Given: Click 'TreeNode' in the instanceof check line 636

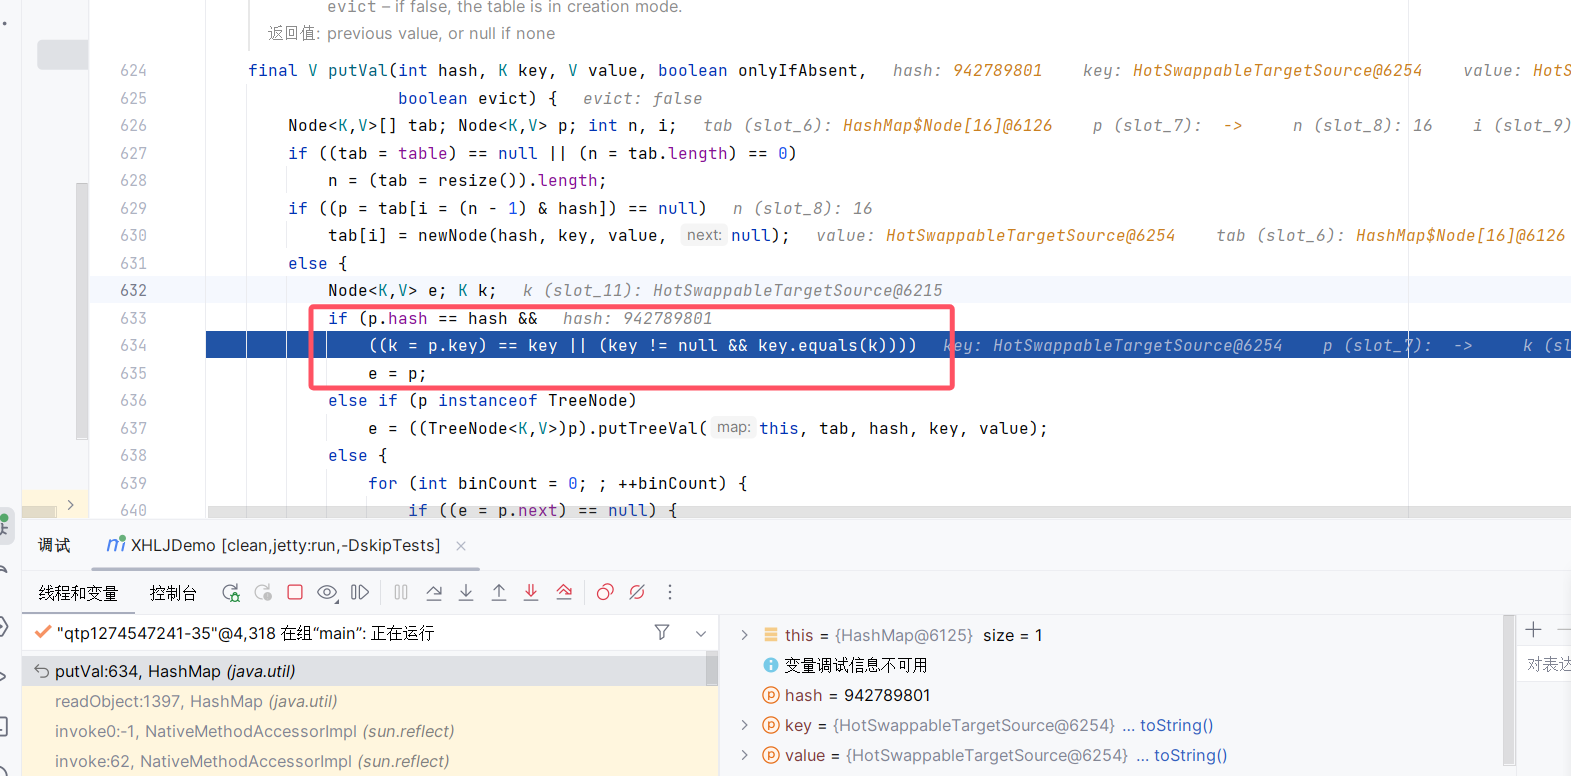Looking at the screenshot, I should click(x=587, y=400).
